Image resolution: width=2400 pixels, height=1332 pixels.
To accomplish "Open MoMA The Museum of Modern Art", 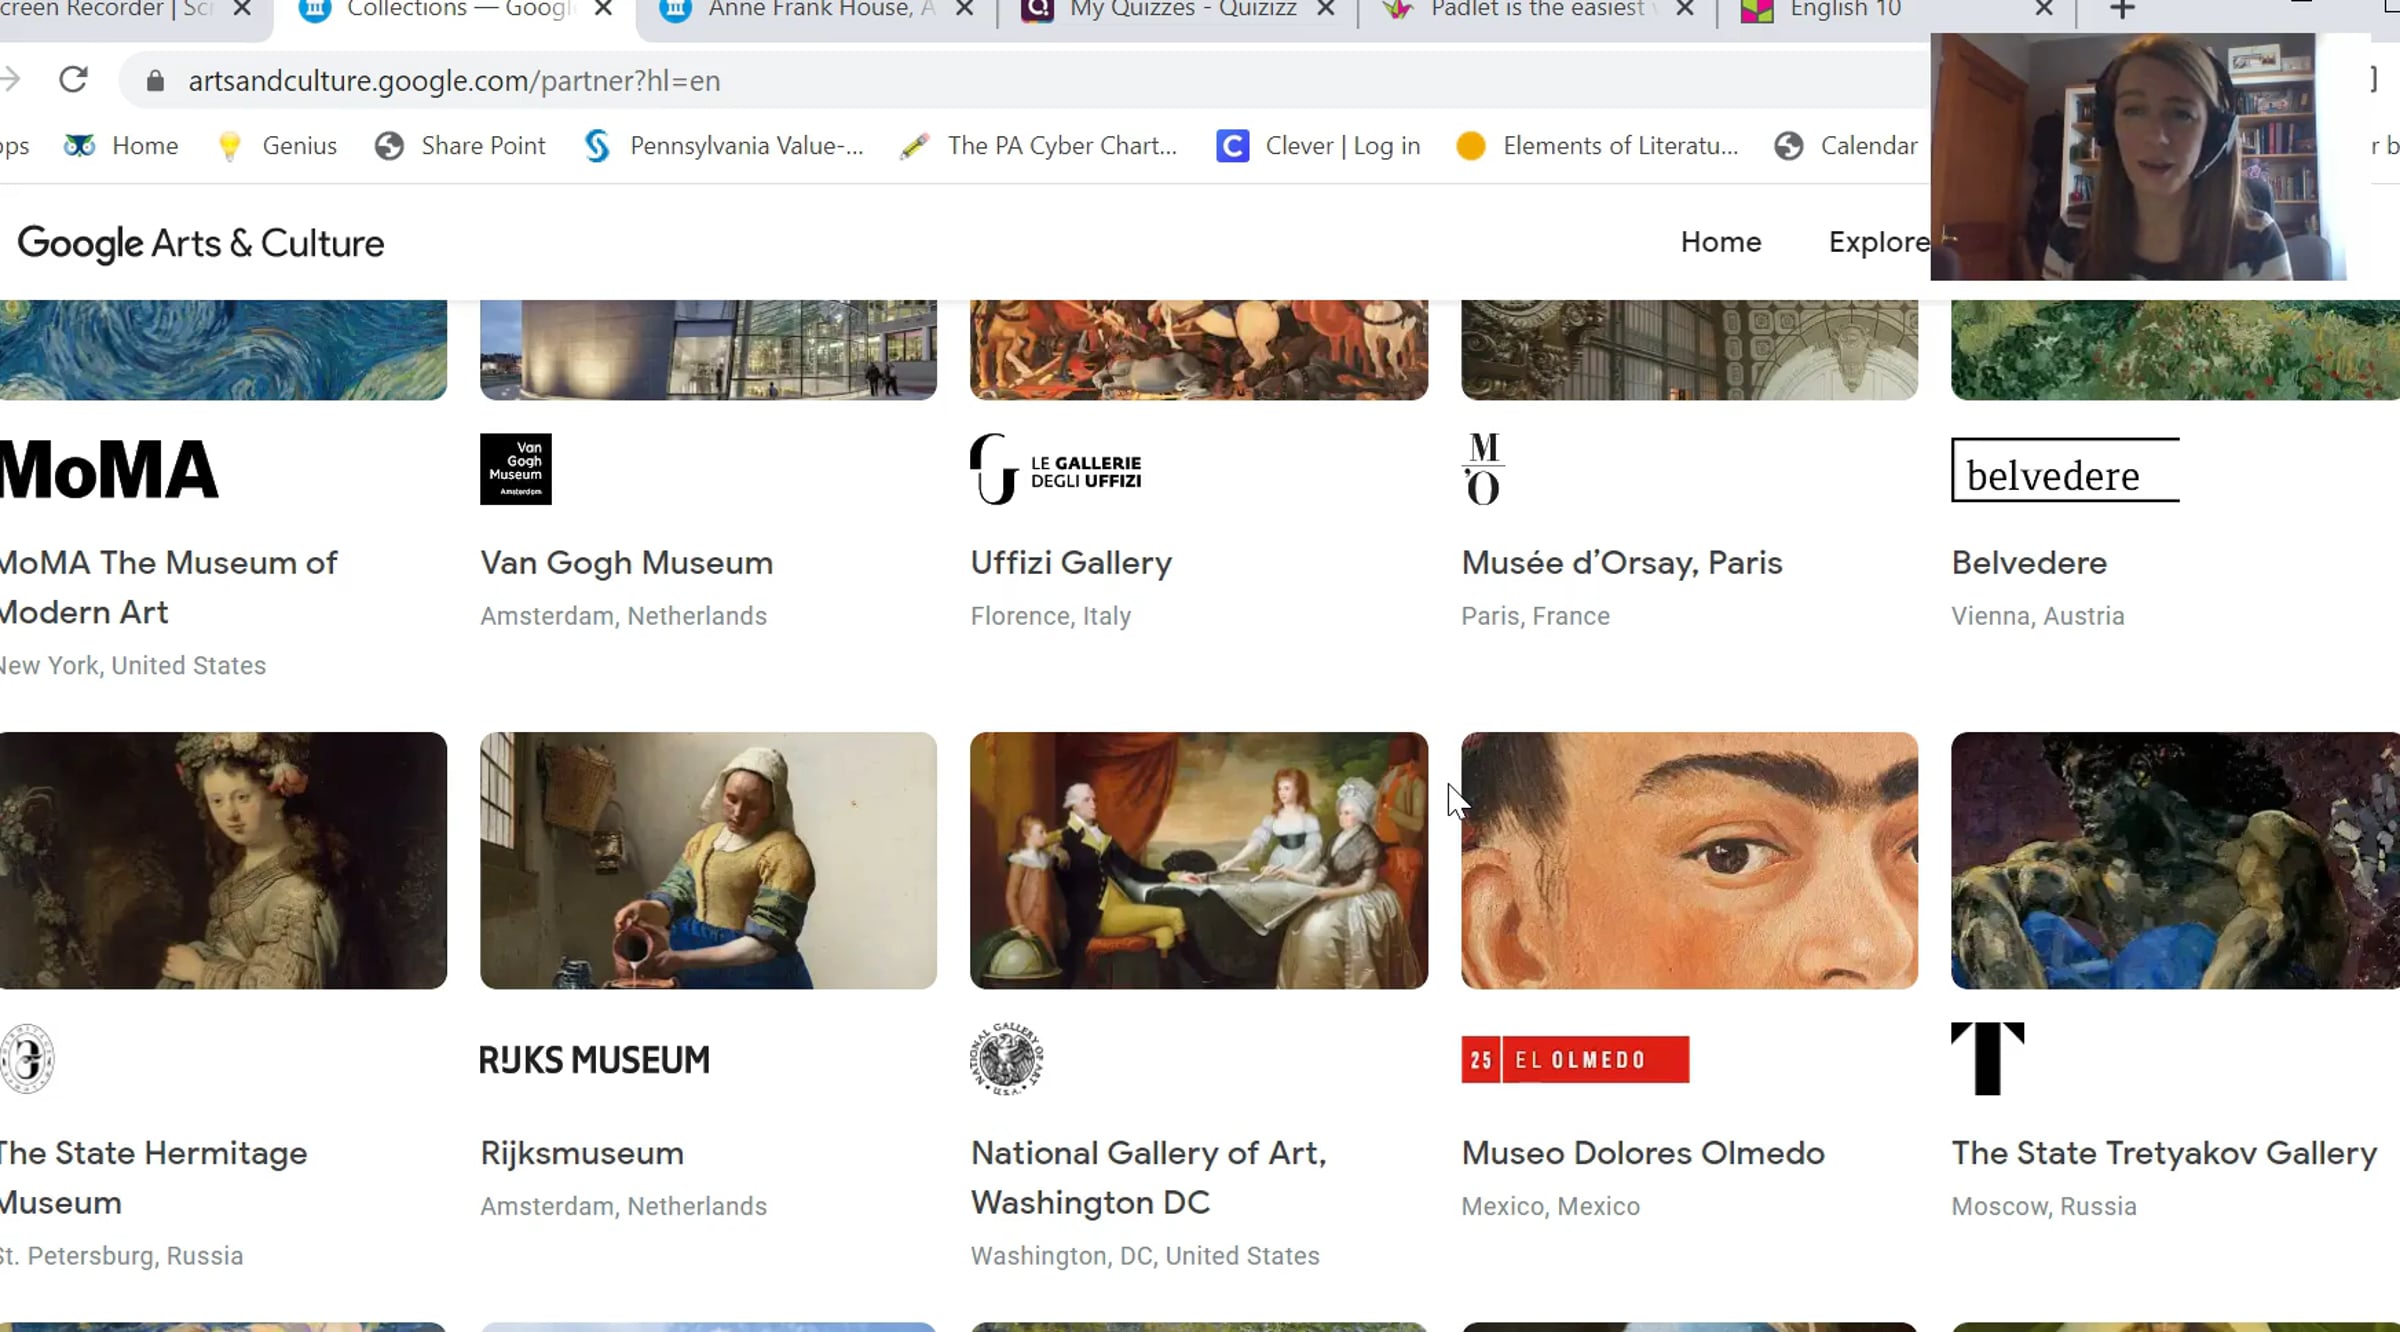I will click(x=168, y=587).
